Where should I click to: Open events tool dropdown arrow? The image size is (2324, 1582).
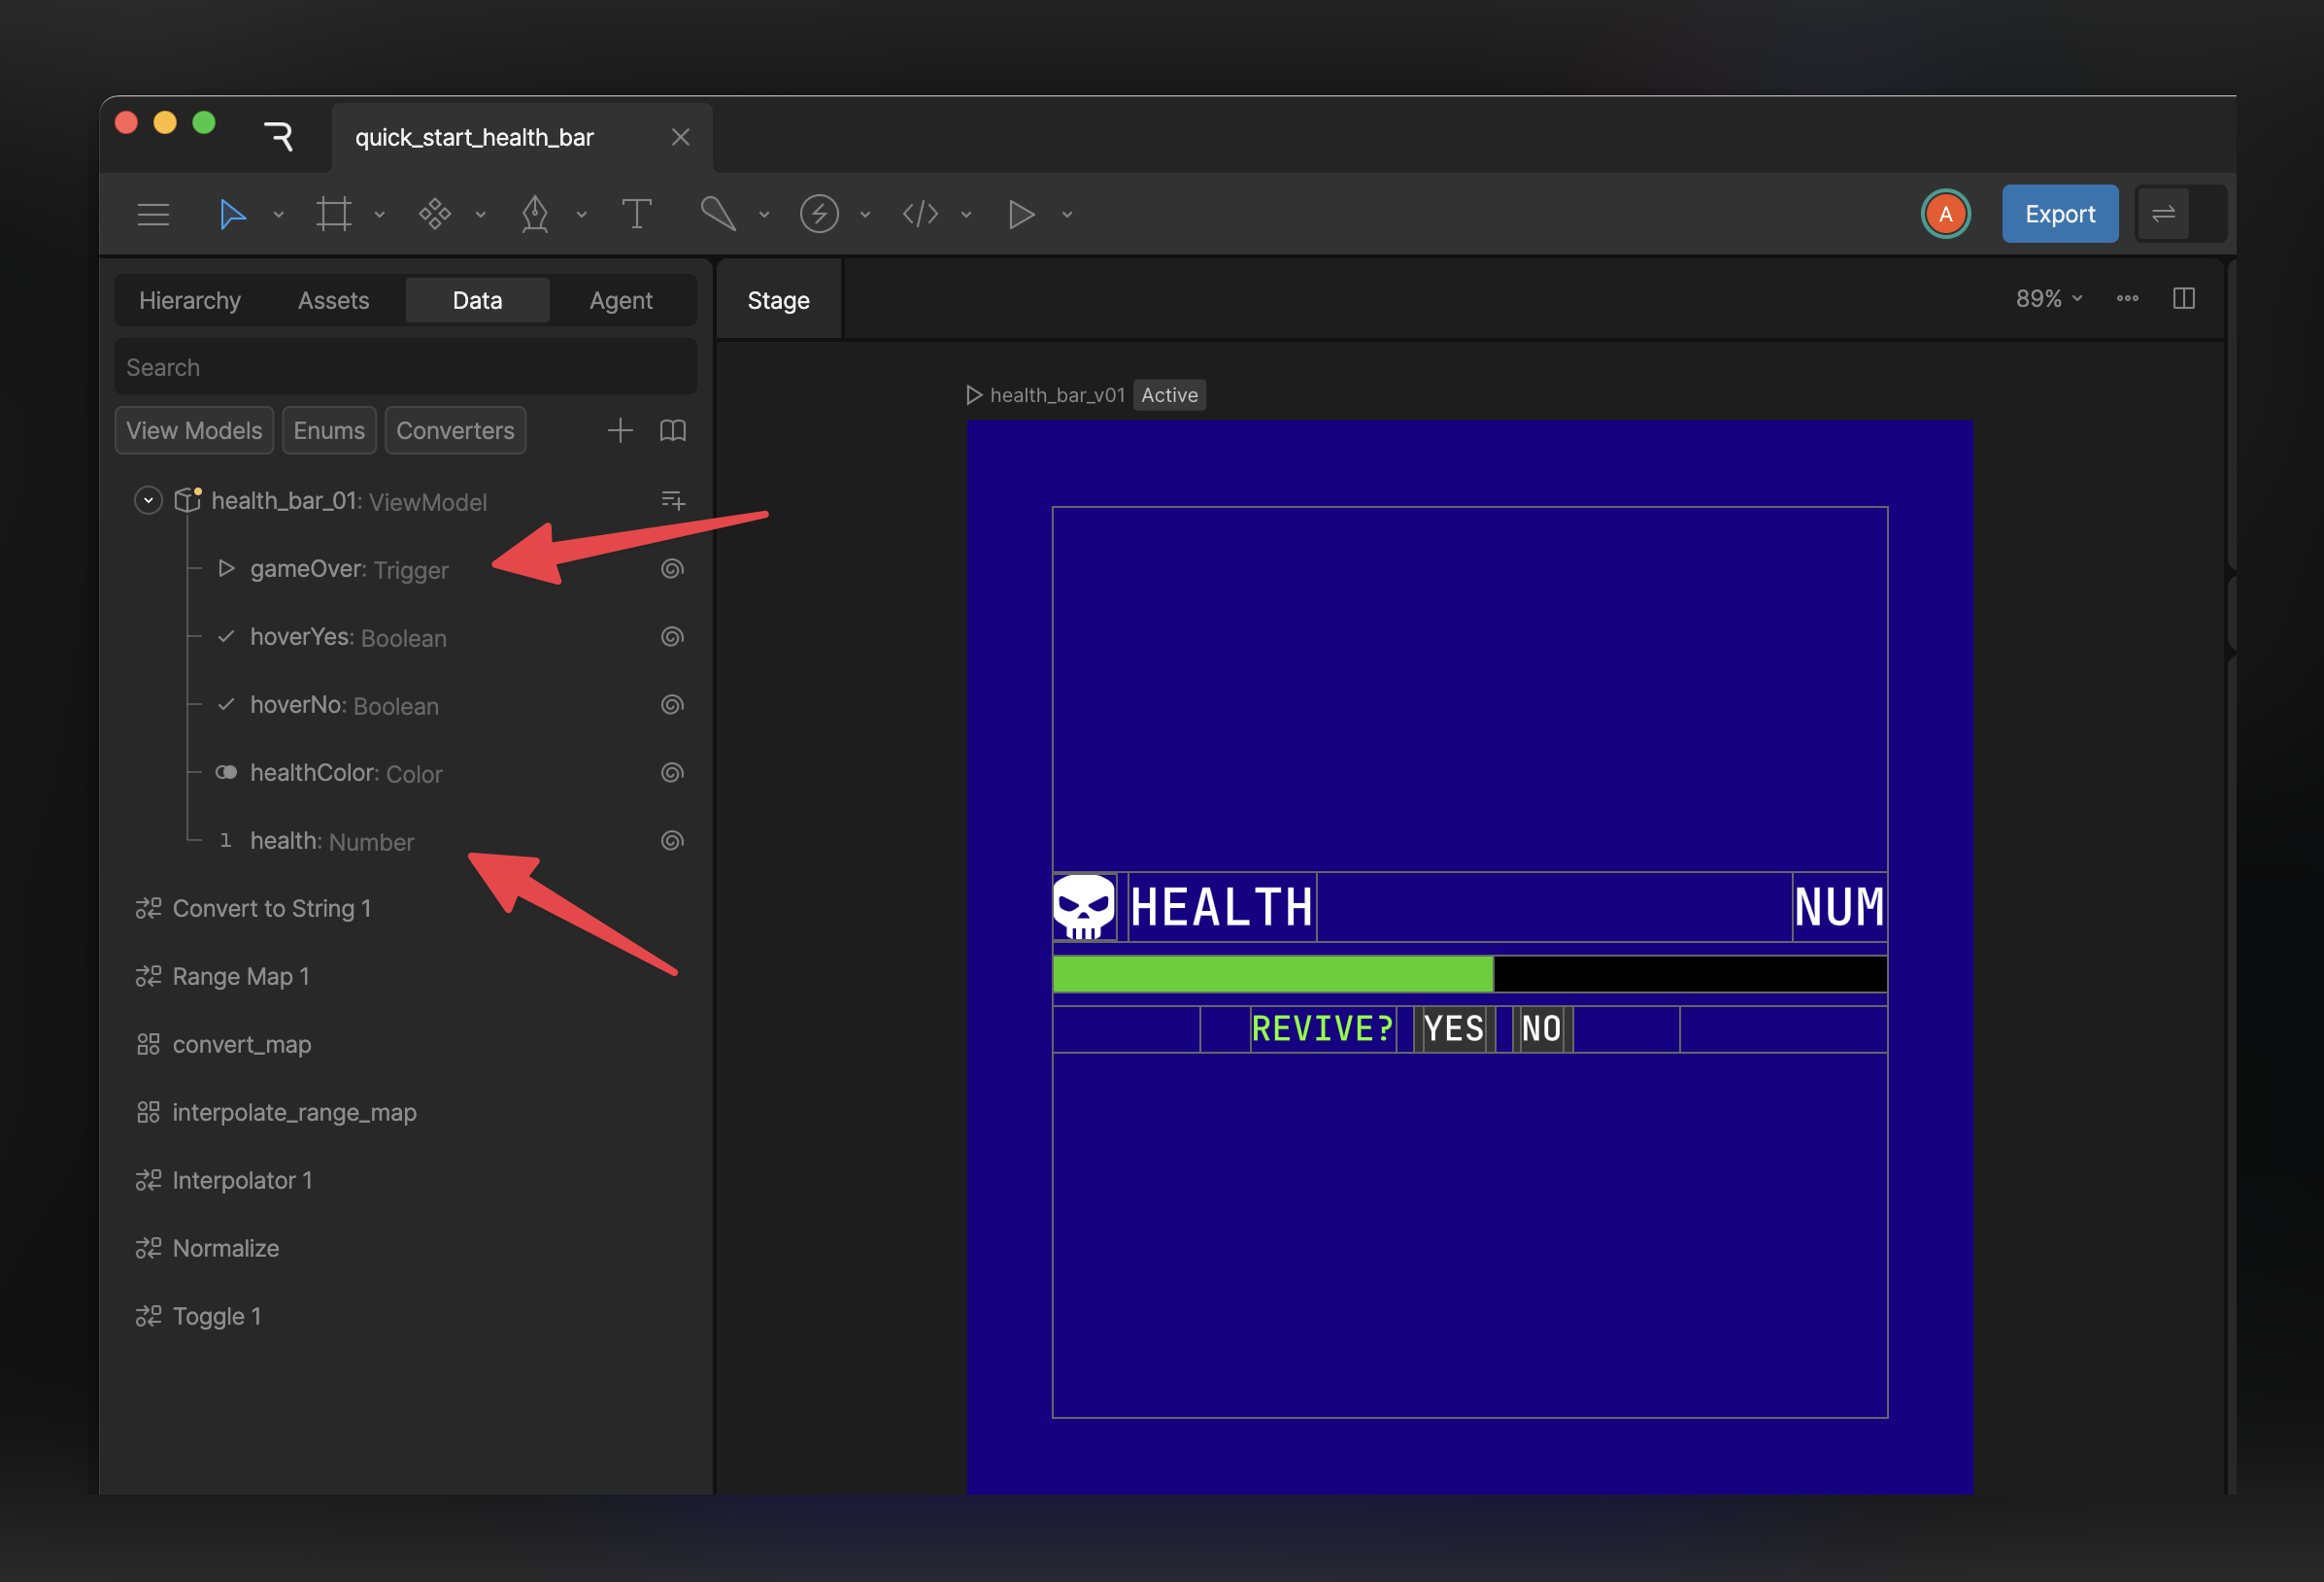click(865, 215)
